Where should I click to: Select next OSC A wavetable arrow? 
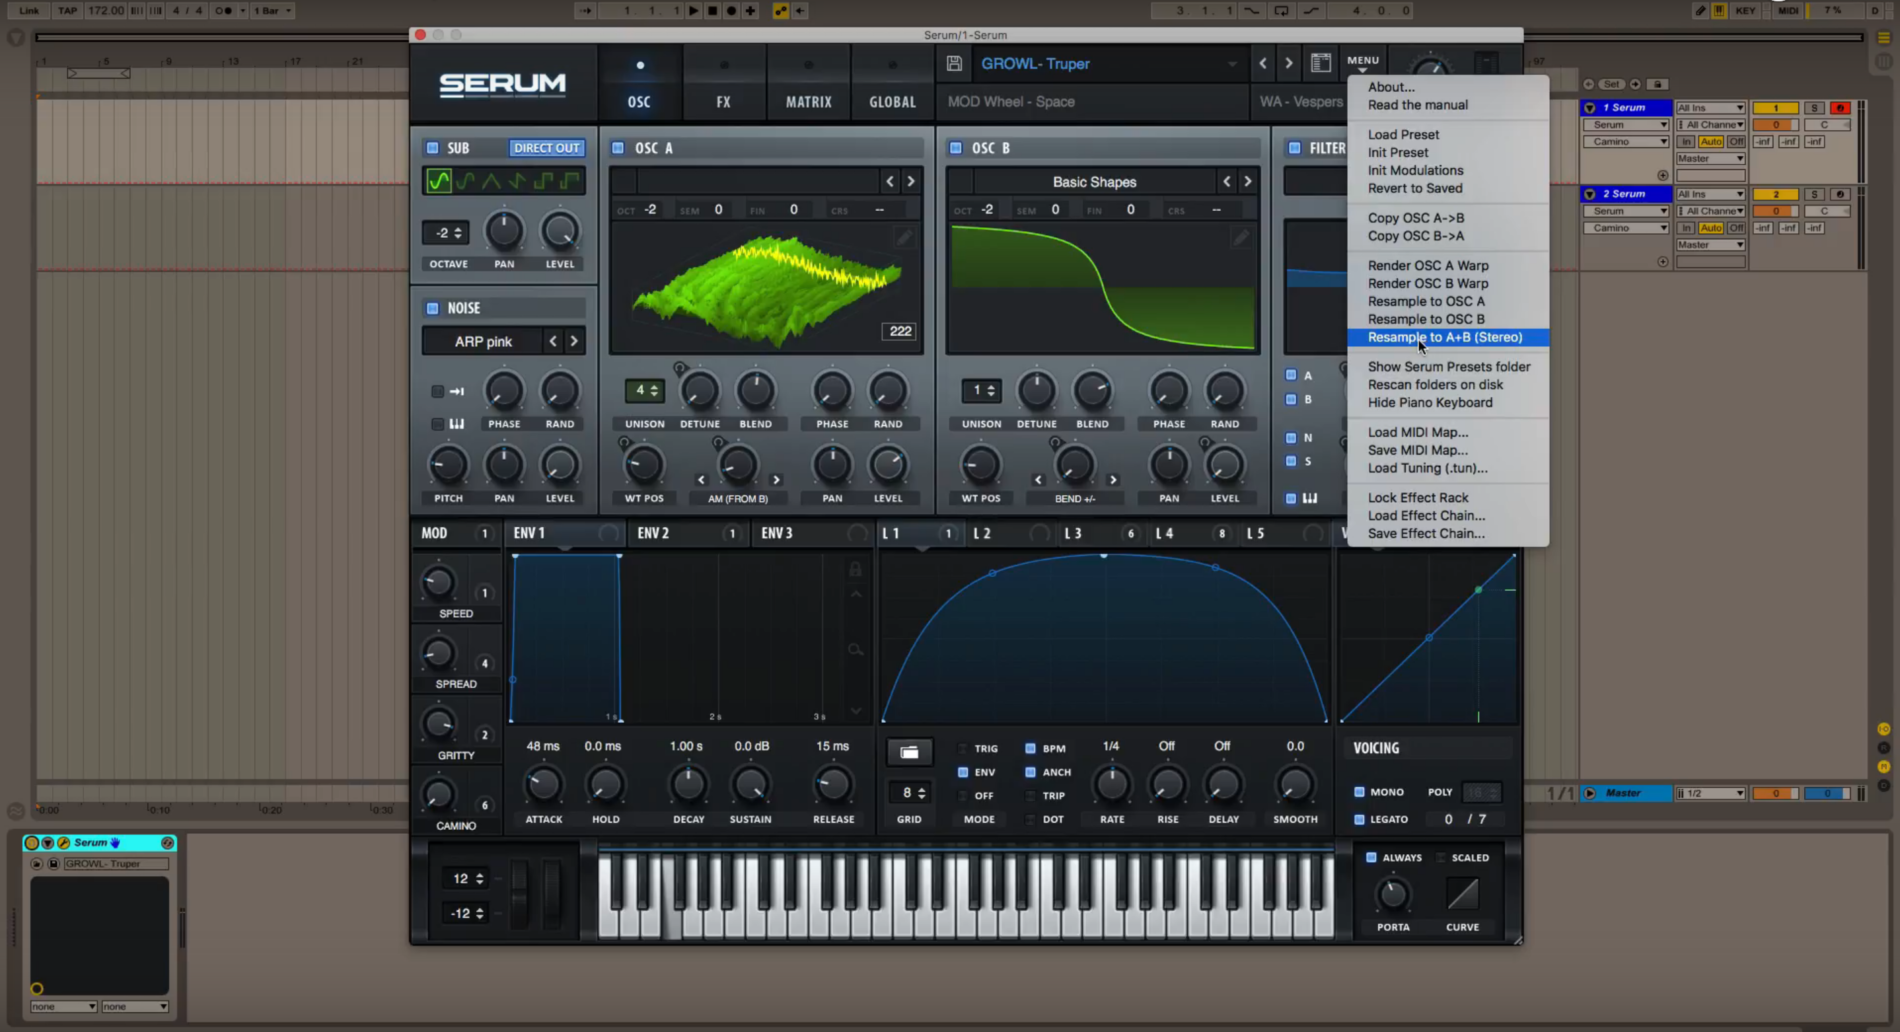[911, 181]
